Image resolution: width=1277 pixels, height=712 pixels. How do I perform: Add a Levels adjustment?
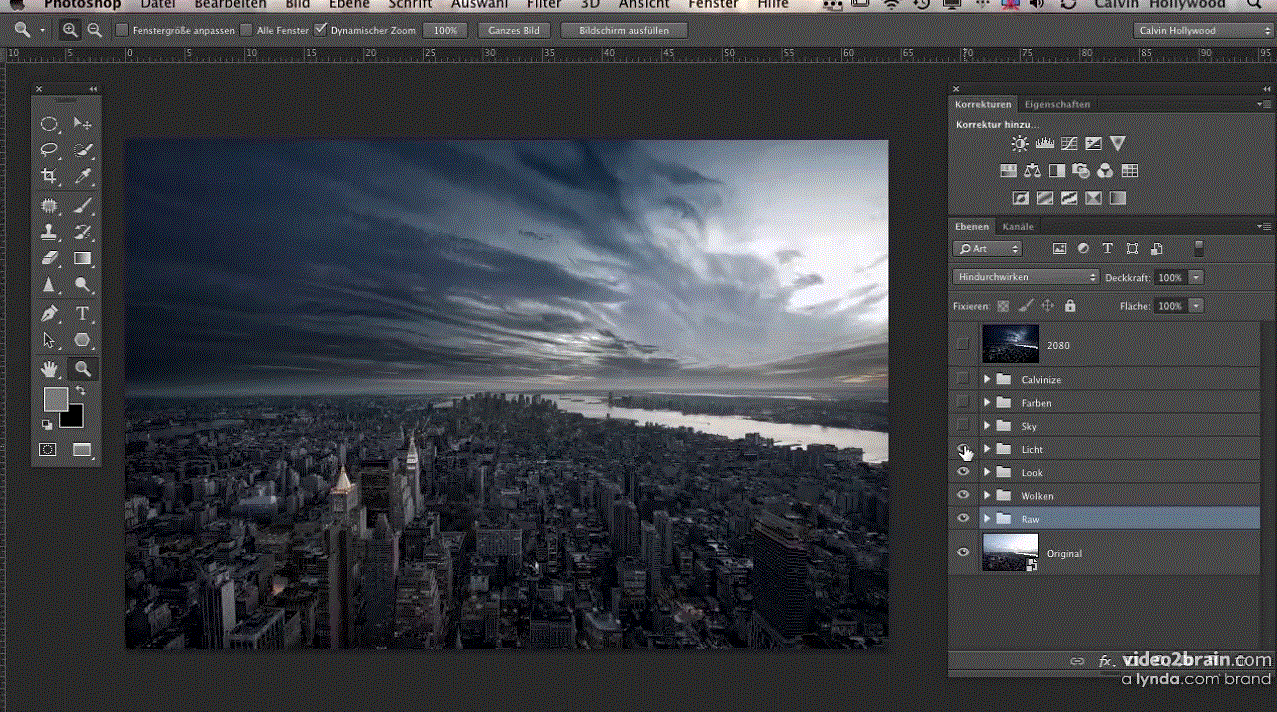click(1045, 144)
